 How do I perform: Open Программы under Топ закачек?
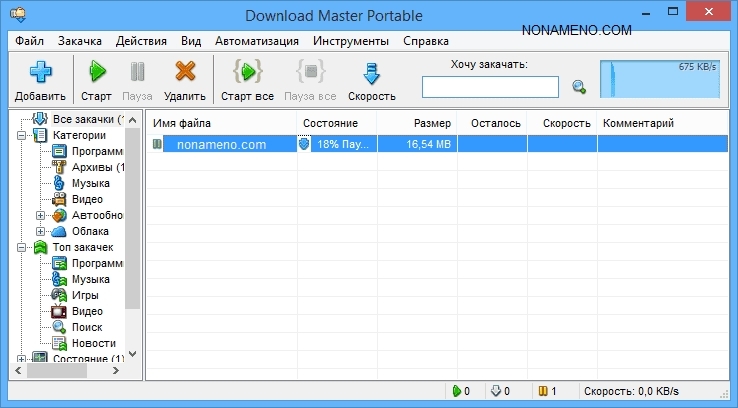(x=97, y=263)
